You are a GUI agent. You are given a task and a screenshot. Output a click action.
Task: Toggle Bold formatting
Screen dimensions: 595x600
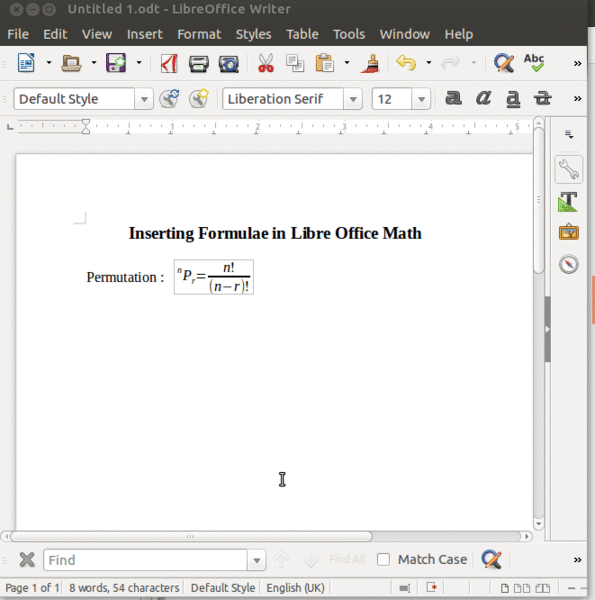tap(453, 98)
